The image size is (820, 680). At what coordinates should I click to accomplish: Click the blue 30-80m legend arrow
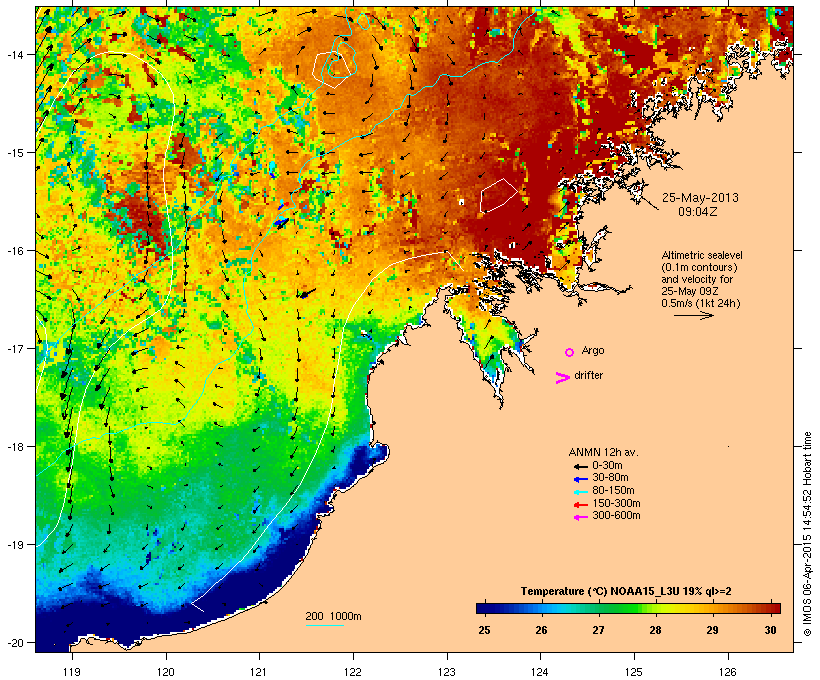coord(580,479)
